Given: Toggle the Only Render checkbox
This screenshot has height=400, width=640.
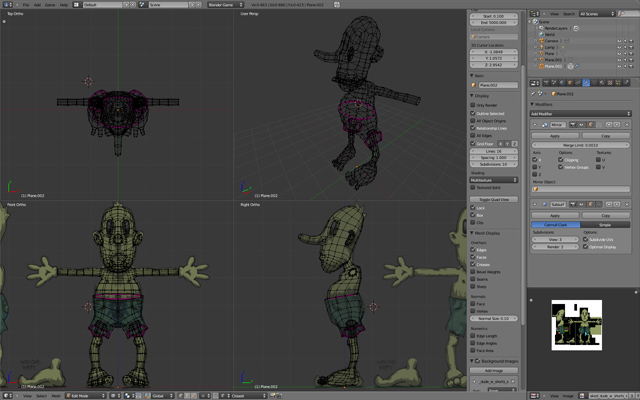Looking at the screenshot, I should [x=474, y=105].
